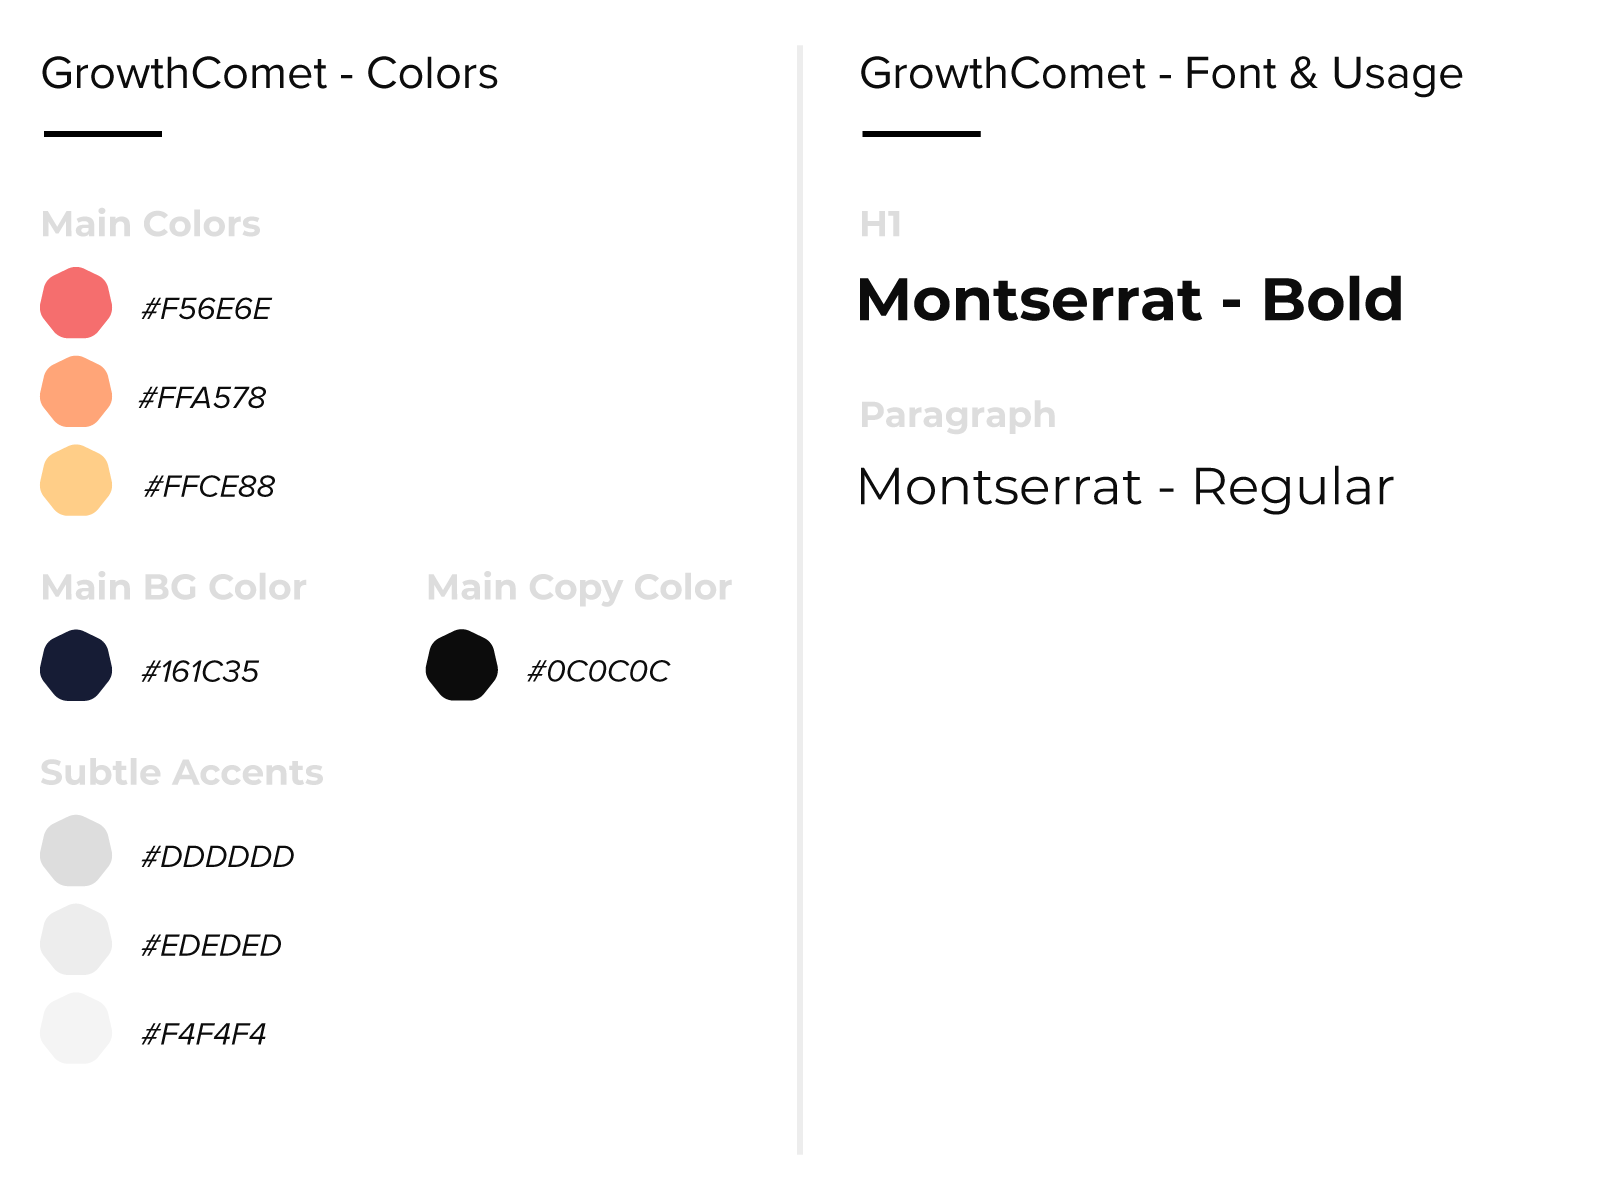The image size is (1600, 1200).
Task: Select the Montserrat - Regular paragraph sample
Action: click(1125, 488)
